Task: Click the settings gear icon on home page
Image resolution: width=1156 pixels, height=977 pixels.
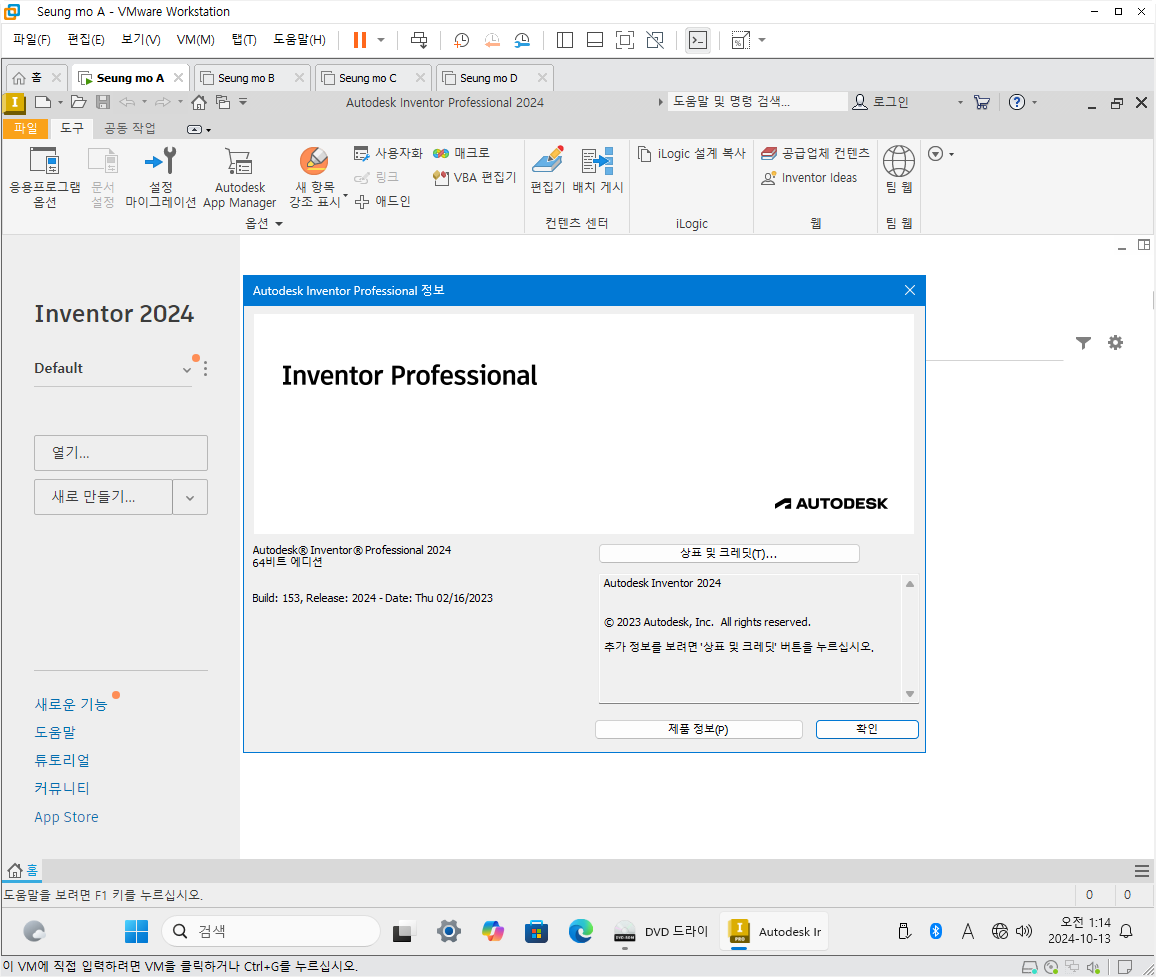Action: pos(1115,342)
